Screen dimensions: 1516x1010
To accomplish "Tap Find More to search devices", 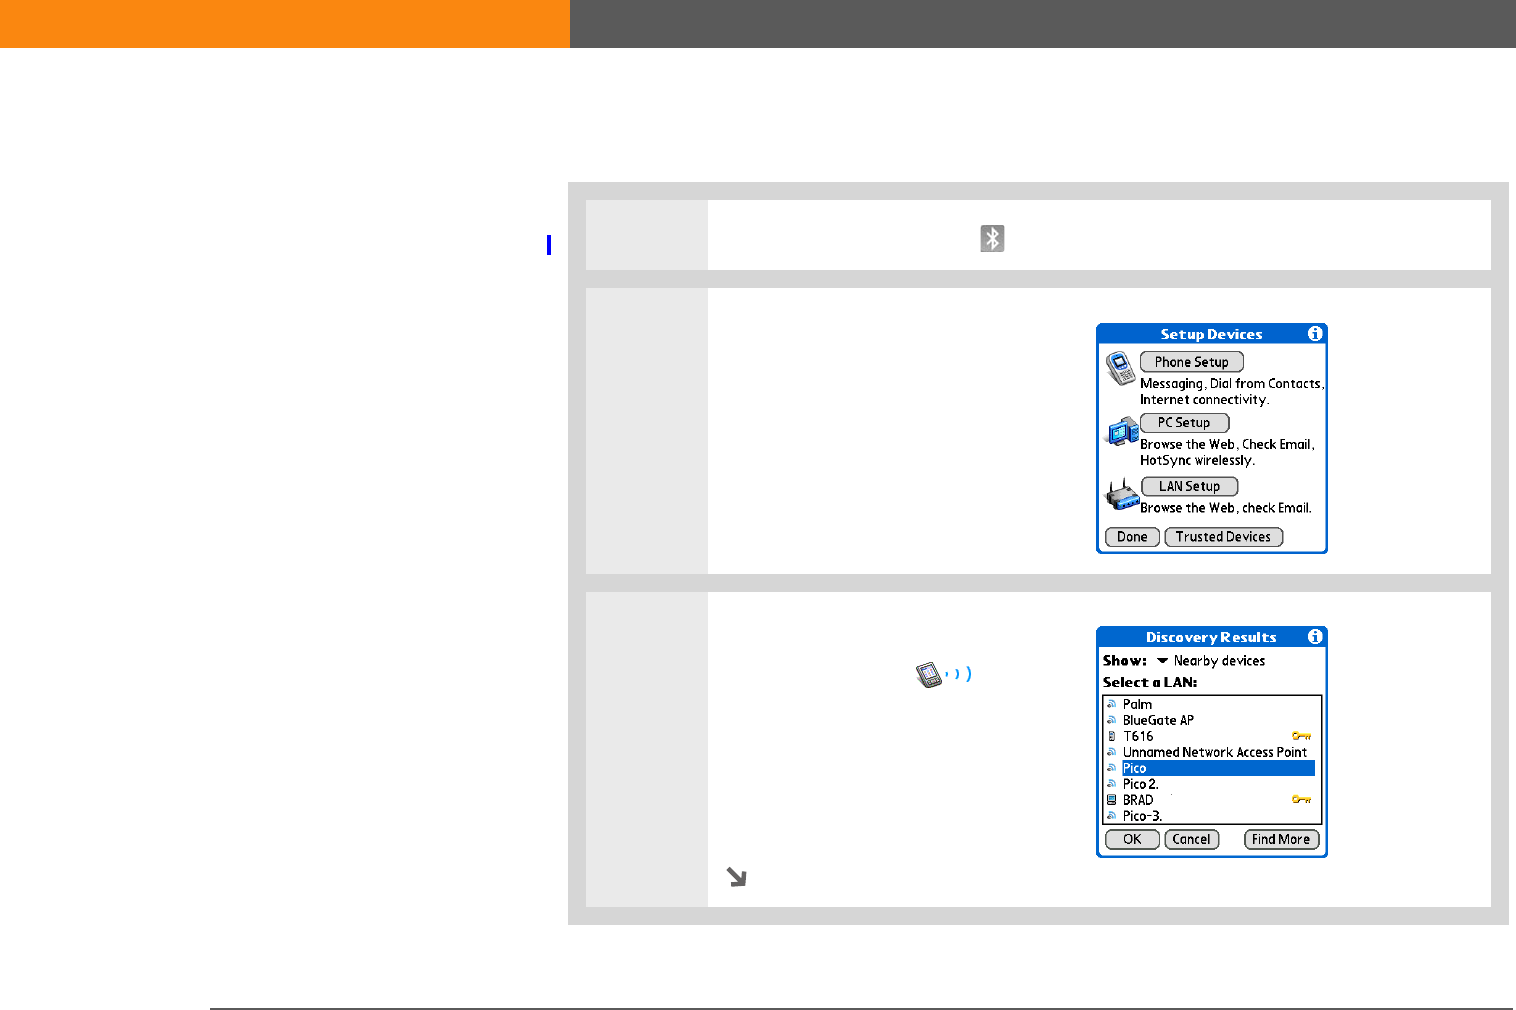I will tap(1281, 840).
